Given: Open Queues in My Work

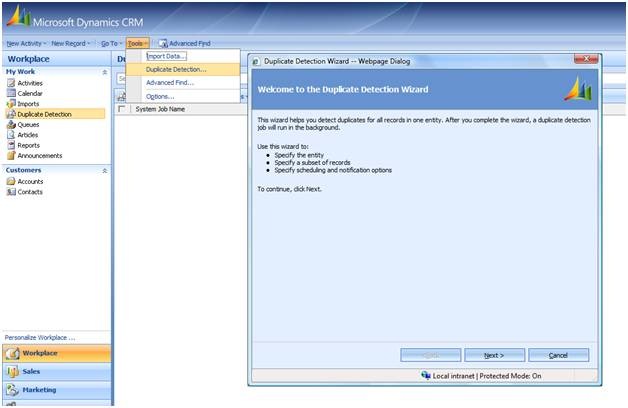Looking at the screenshot, I should (x=28, y=125).
